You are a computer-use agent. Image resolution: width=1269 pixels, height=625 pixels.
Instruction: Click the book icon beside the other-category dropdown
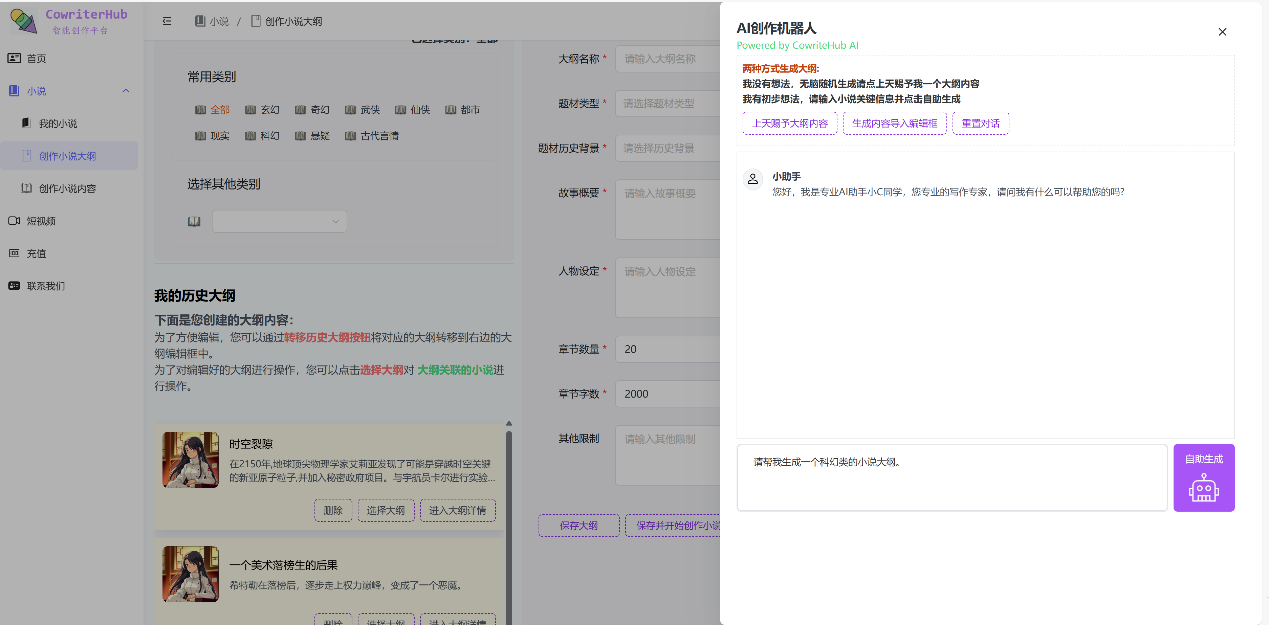[x=194, y=221]
